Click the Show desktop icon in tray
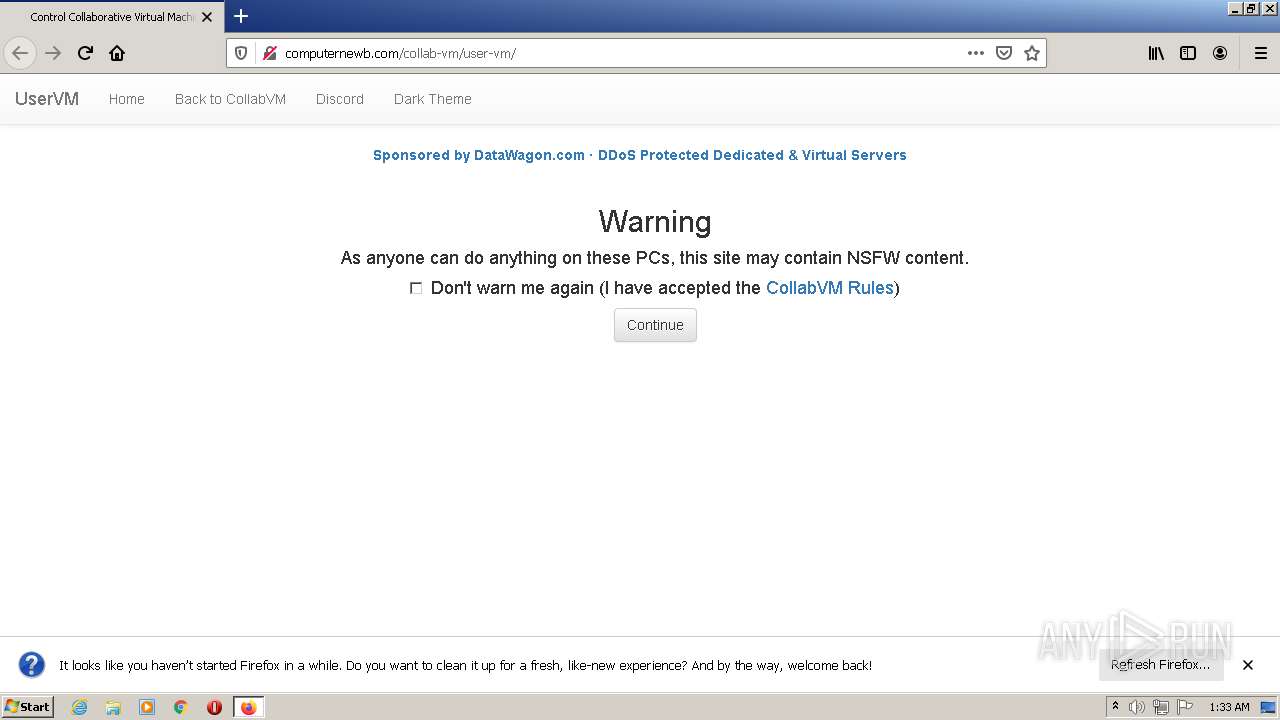This screenshot has height=720, width=1280. [1268, 707]
